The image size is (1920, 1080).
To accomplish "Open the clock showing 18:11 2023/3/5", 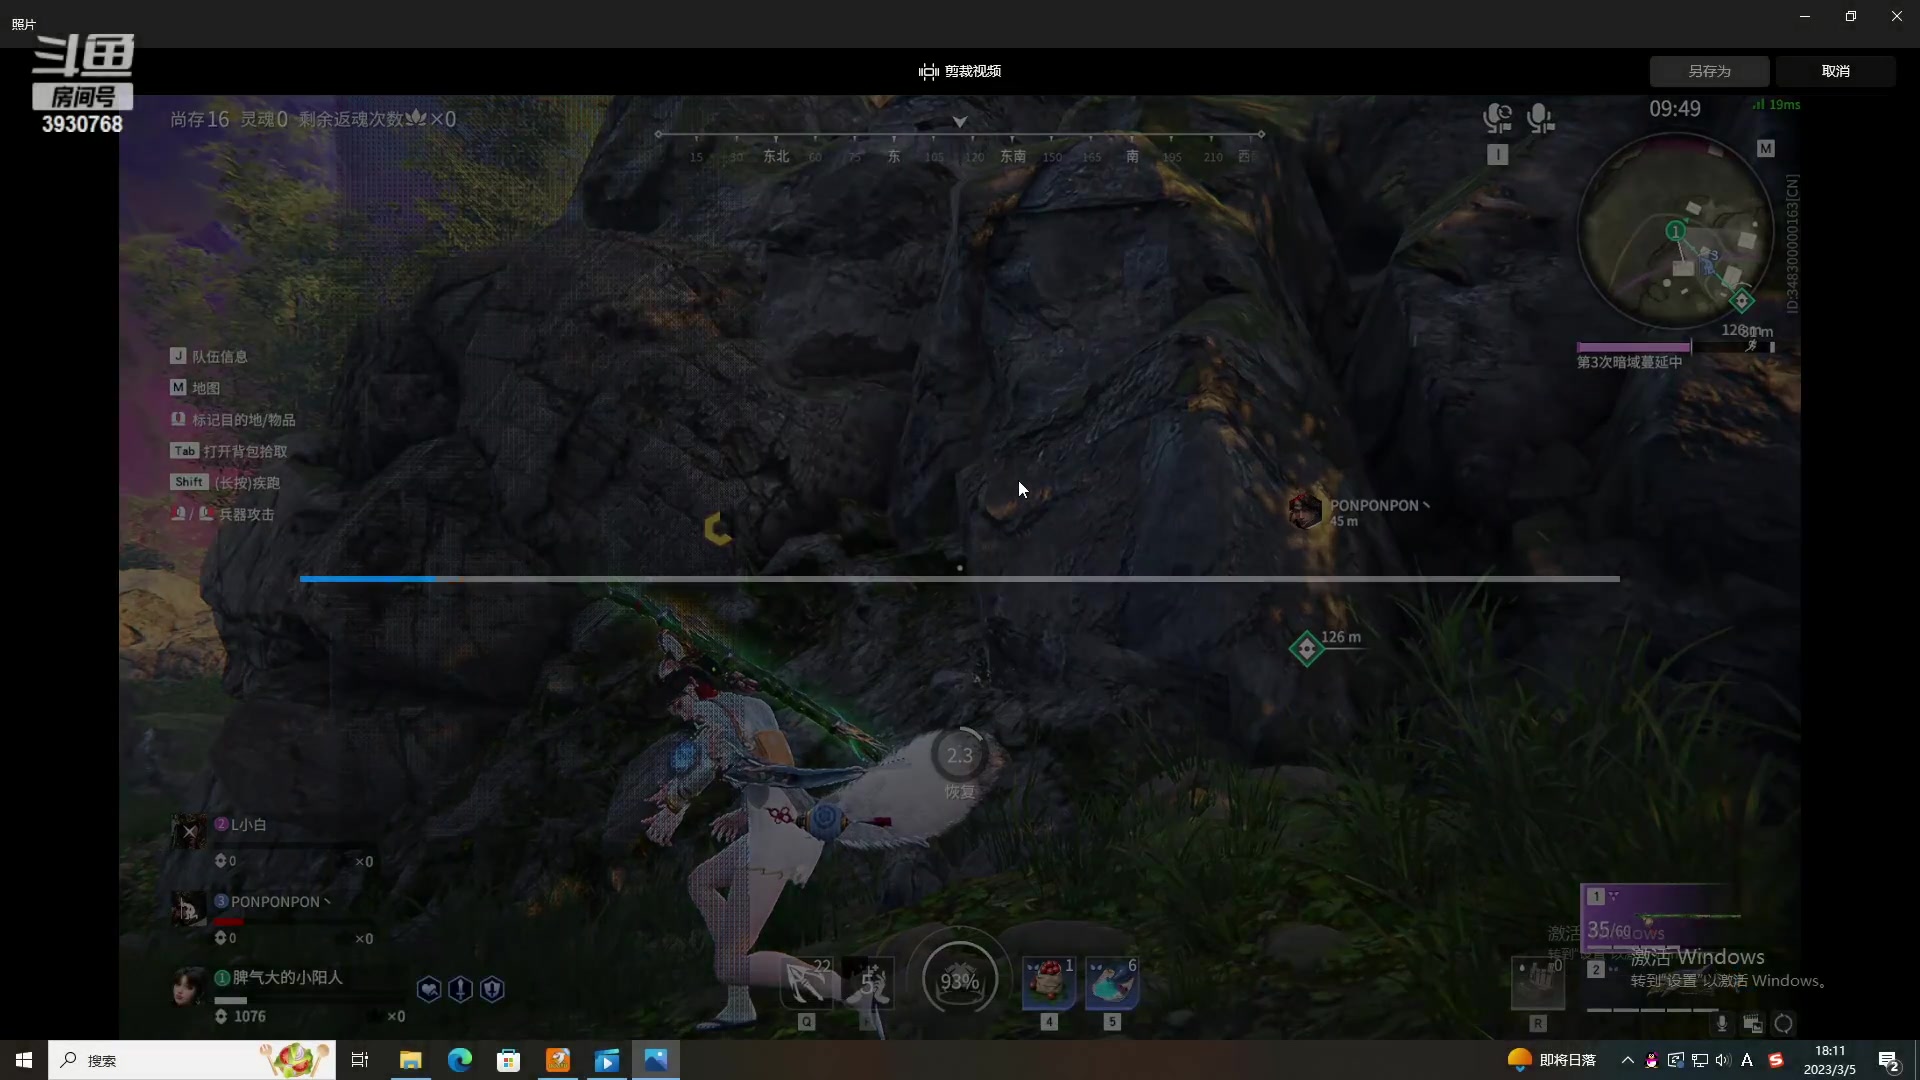I will point(1829,1060).
